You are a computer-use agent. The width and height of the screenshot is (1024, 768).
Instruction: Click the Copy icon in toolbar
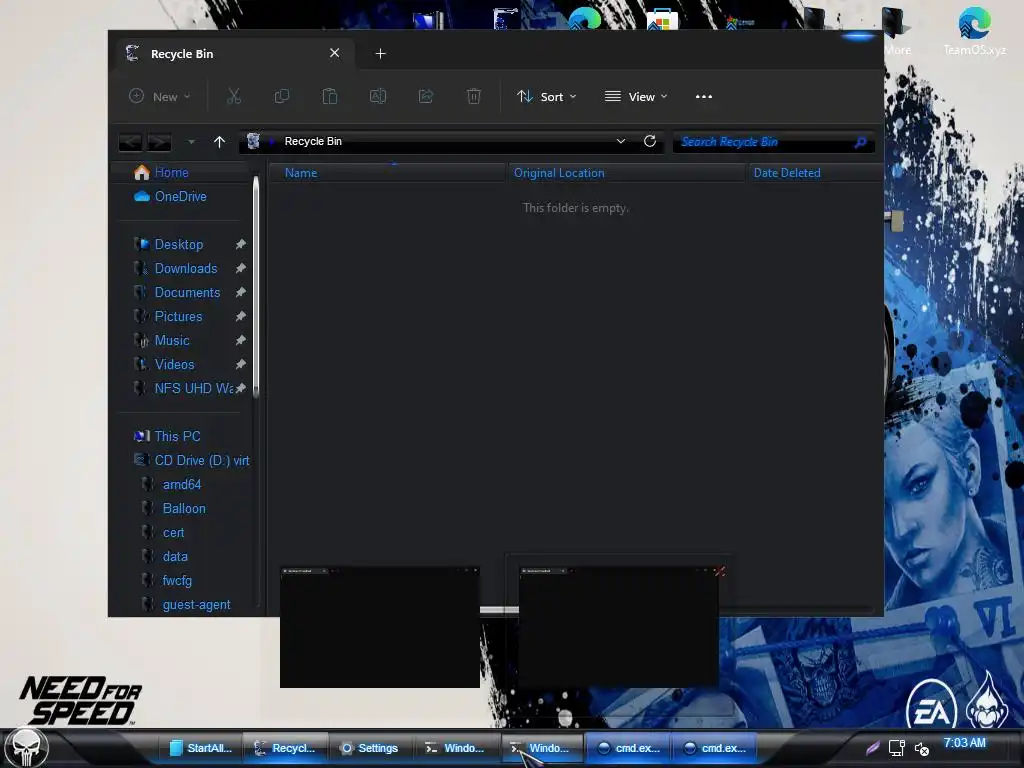coord(282,97)
